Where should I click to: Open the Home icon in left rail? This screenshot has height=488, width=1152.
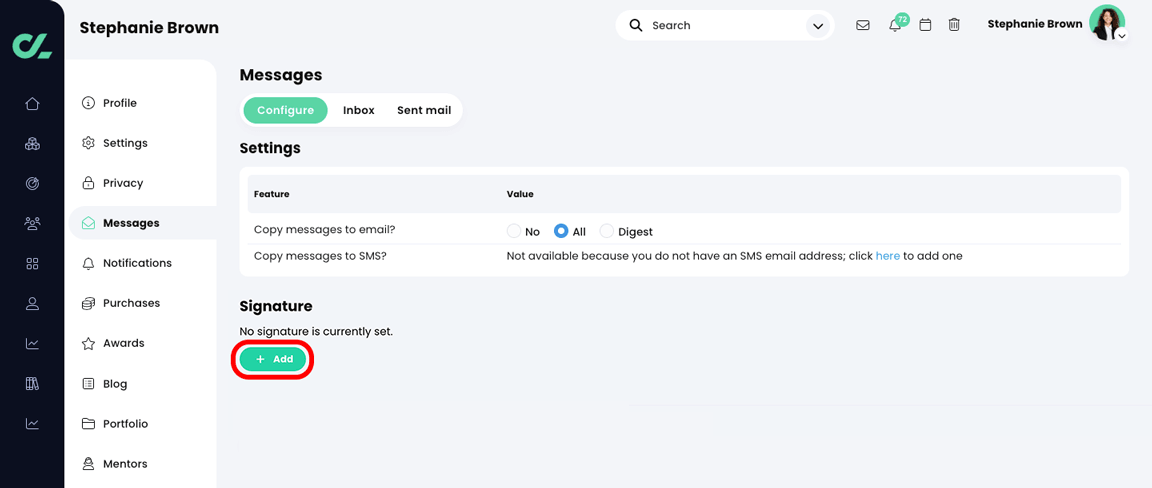32,104
